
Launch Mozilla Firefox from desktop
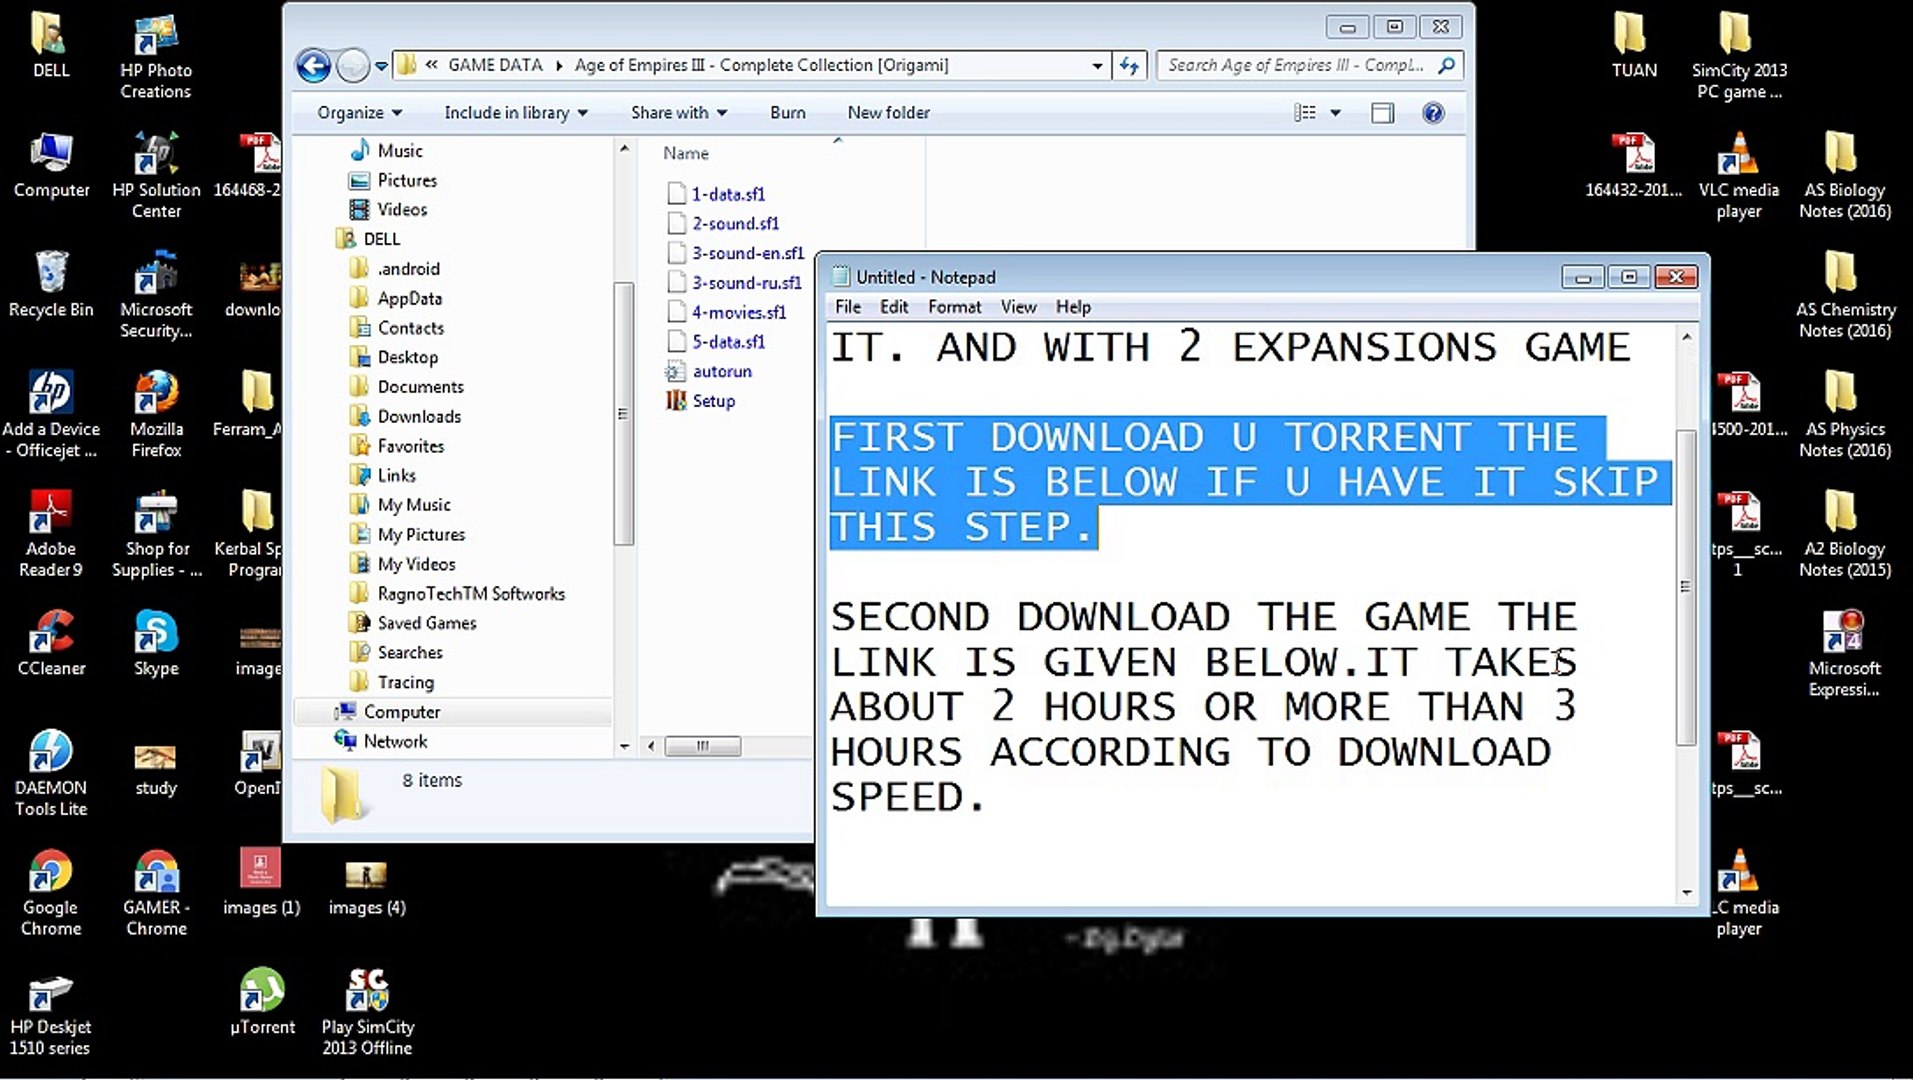[156, 414]
